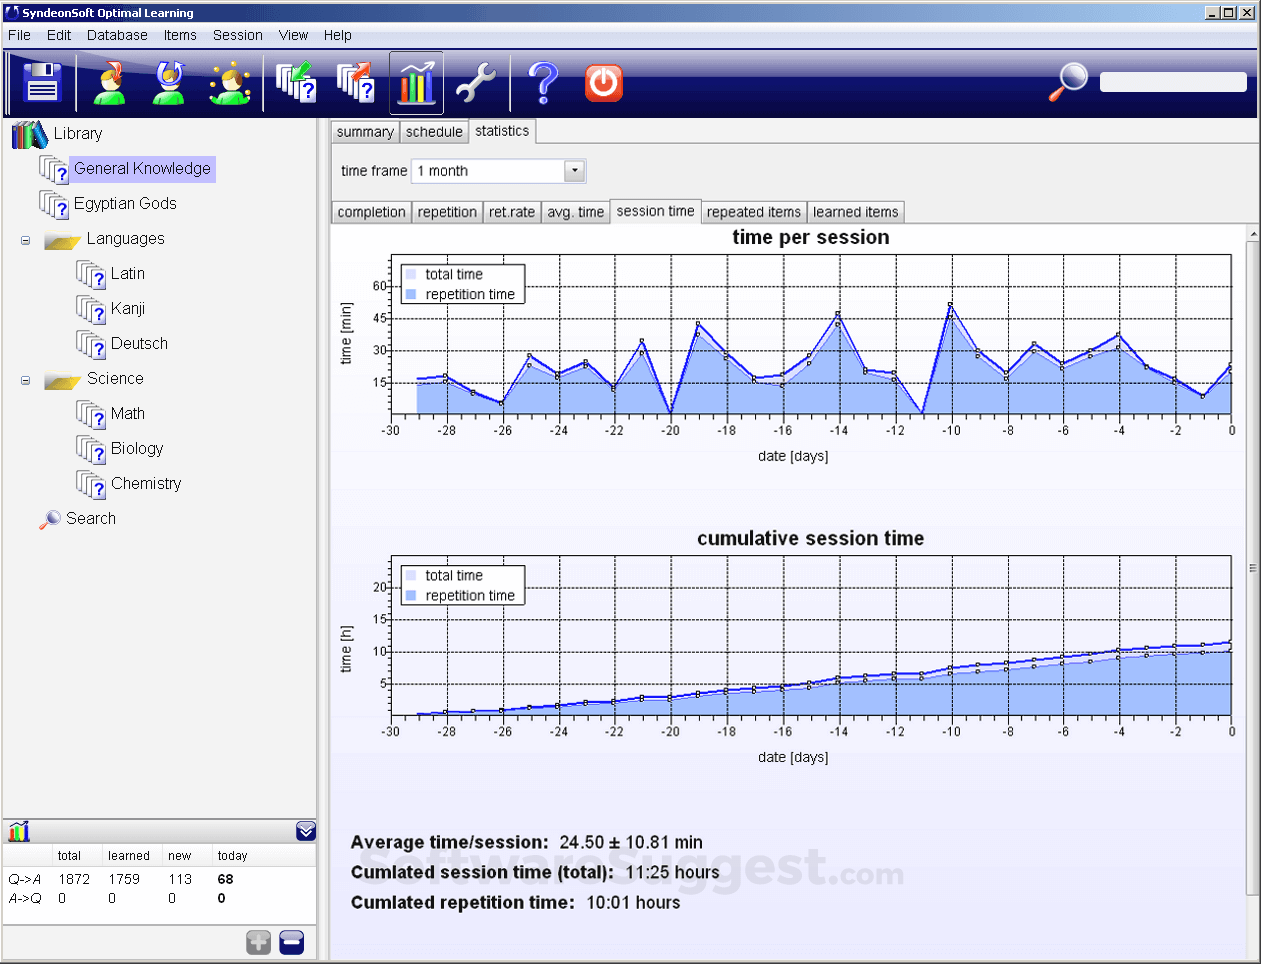Screen dimensions: 1261x964
Task: Click the red power button icon
Action: pyautogui.click(x=604, y=83)
